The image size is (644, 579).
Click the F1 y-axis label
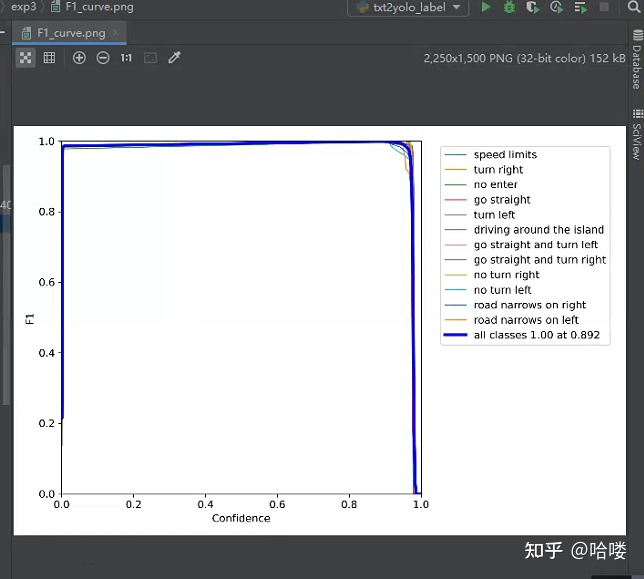pyautogui.click(x=30, y=319)
